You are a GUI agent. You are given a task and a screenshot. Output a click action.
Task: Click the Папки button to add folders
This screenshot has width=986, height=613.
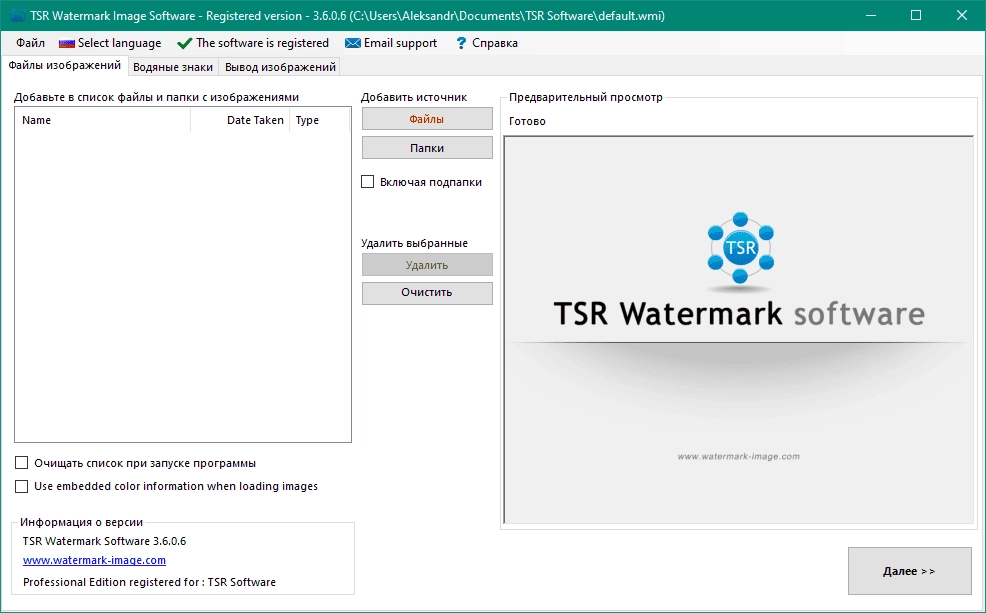tap(427, 148)
